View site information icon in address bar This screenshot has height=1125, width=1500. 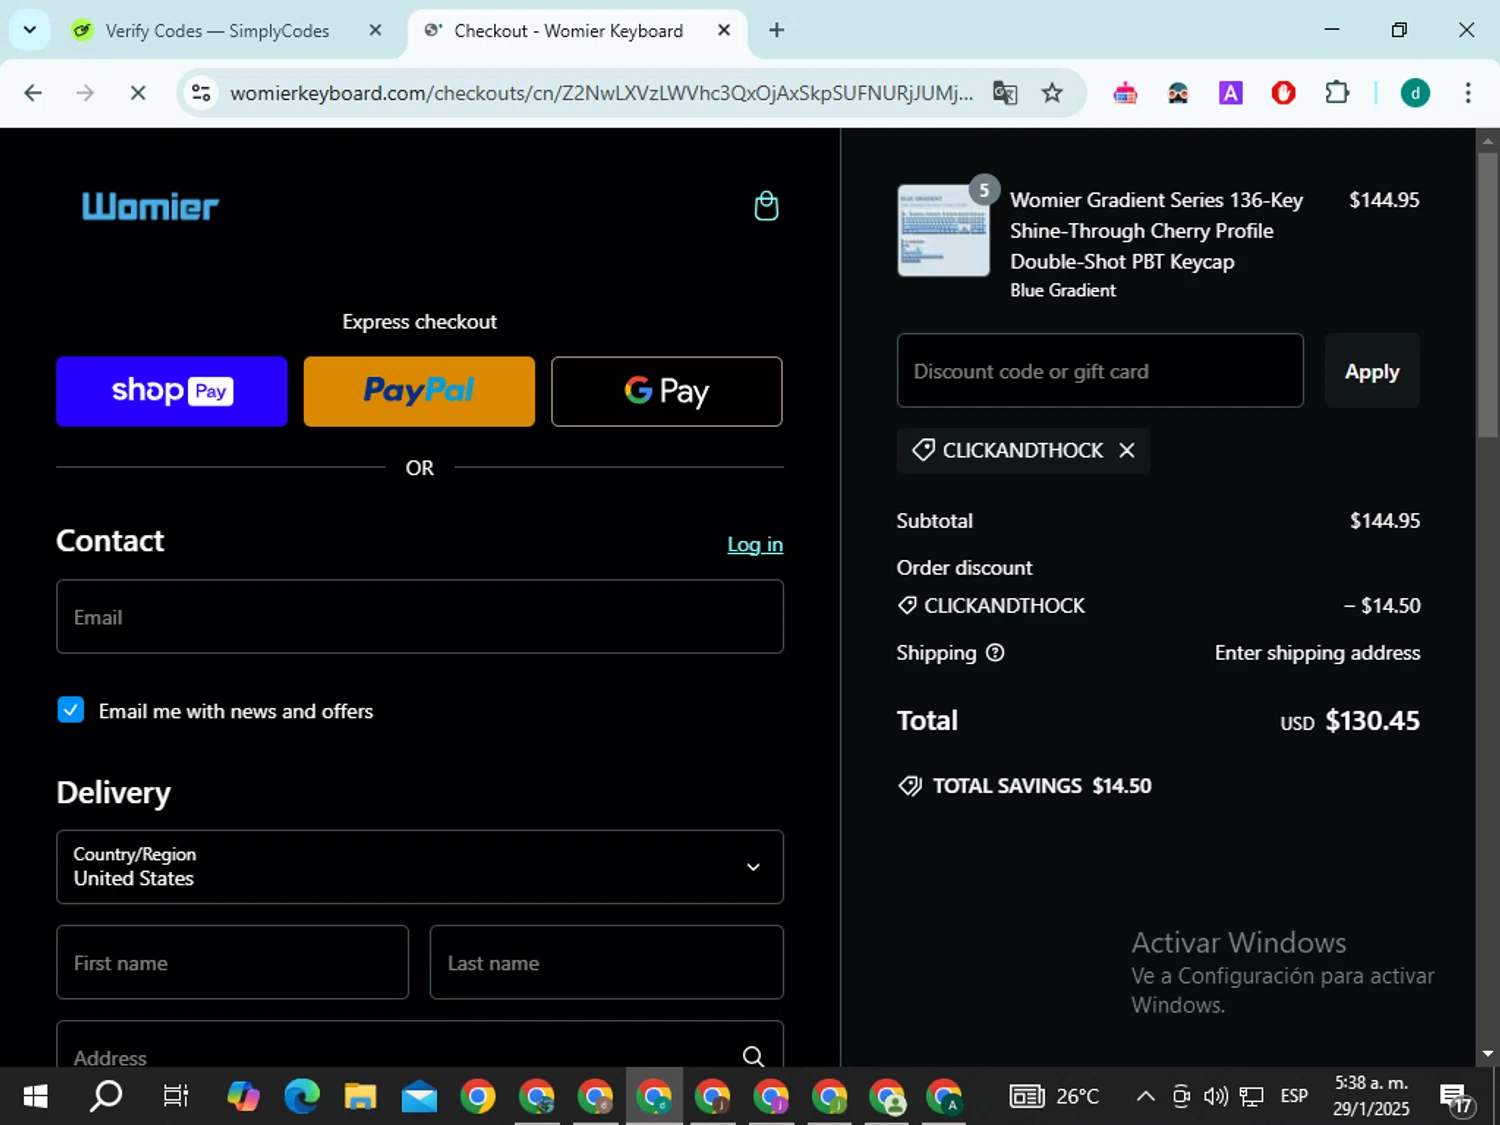tap(201, 93)
